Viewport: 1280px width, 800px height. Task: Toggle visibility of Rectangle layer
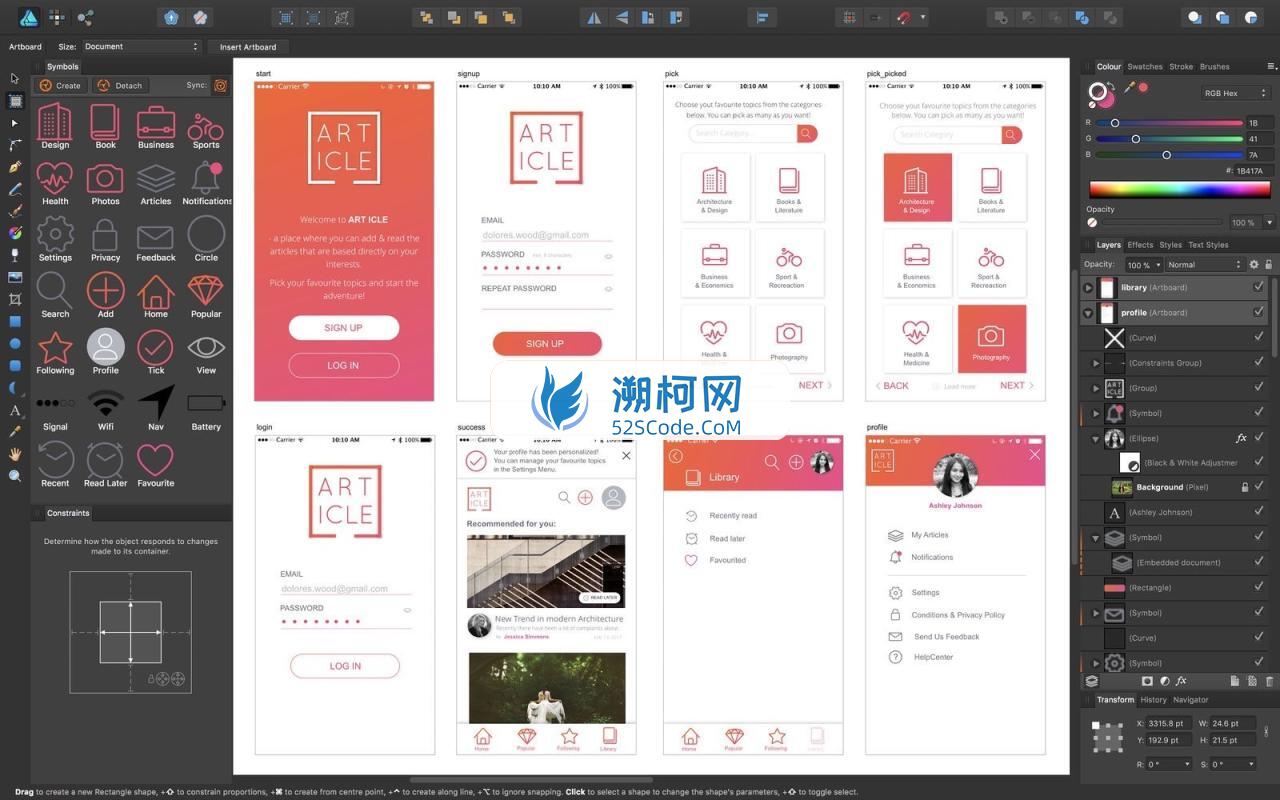[1259, 587]
